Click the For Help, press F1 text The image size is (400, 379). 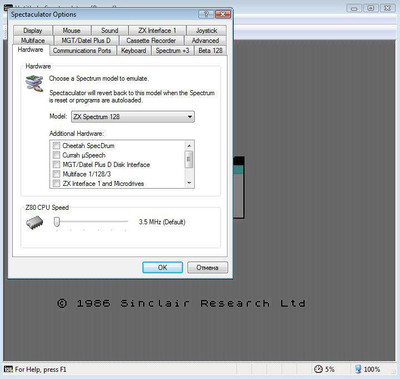tap(41, 369)
